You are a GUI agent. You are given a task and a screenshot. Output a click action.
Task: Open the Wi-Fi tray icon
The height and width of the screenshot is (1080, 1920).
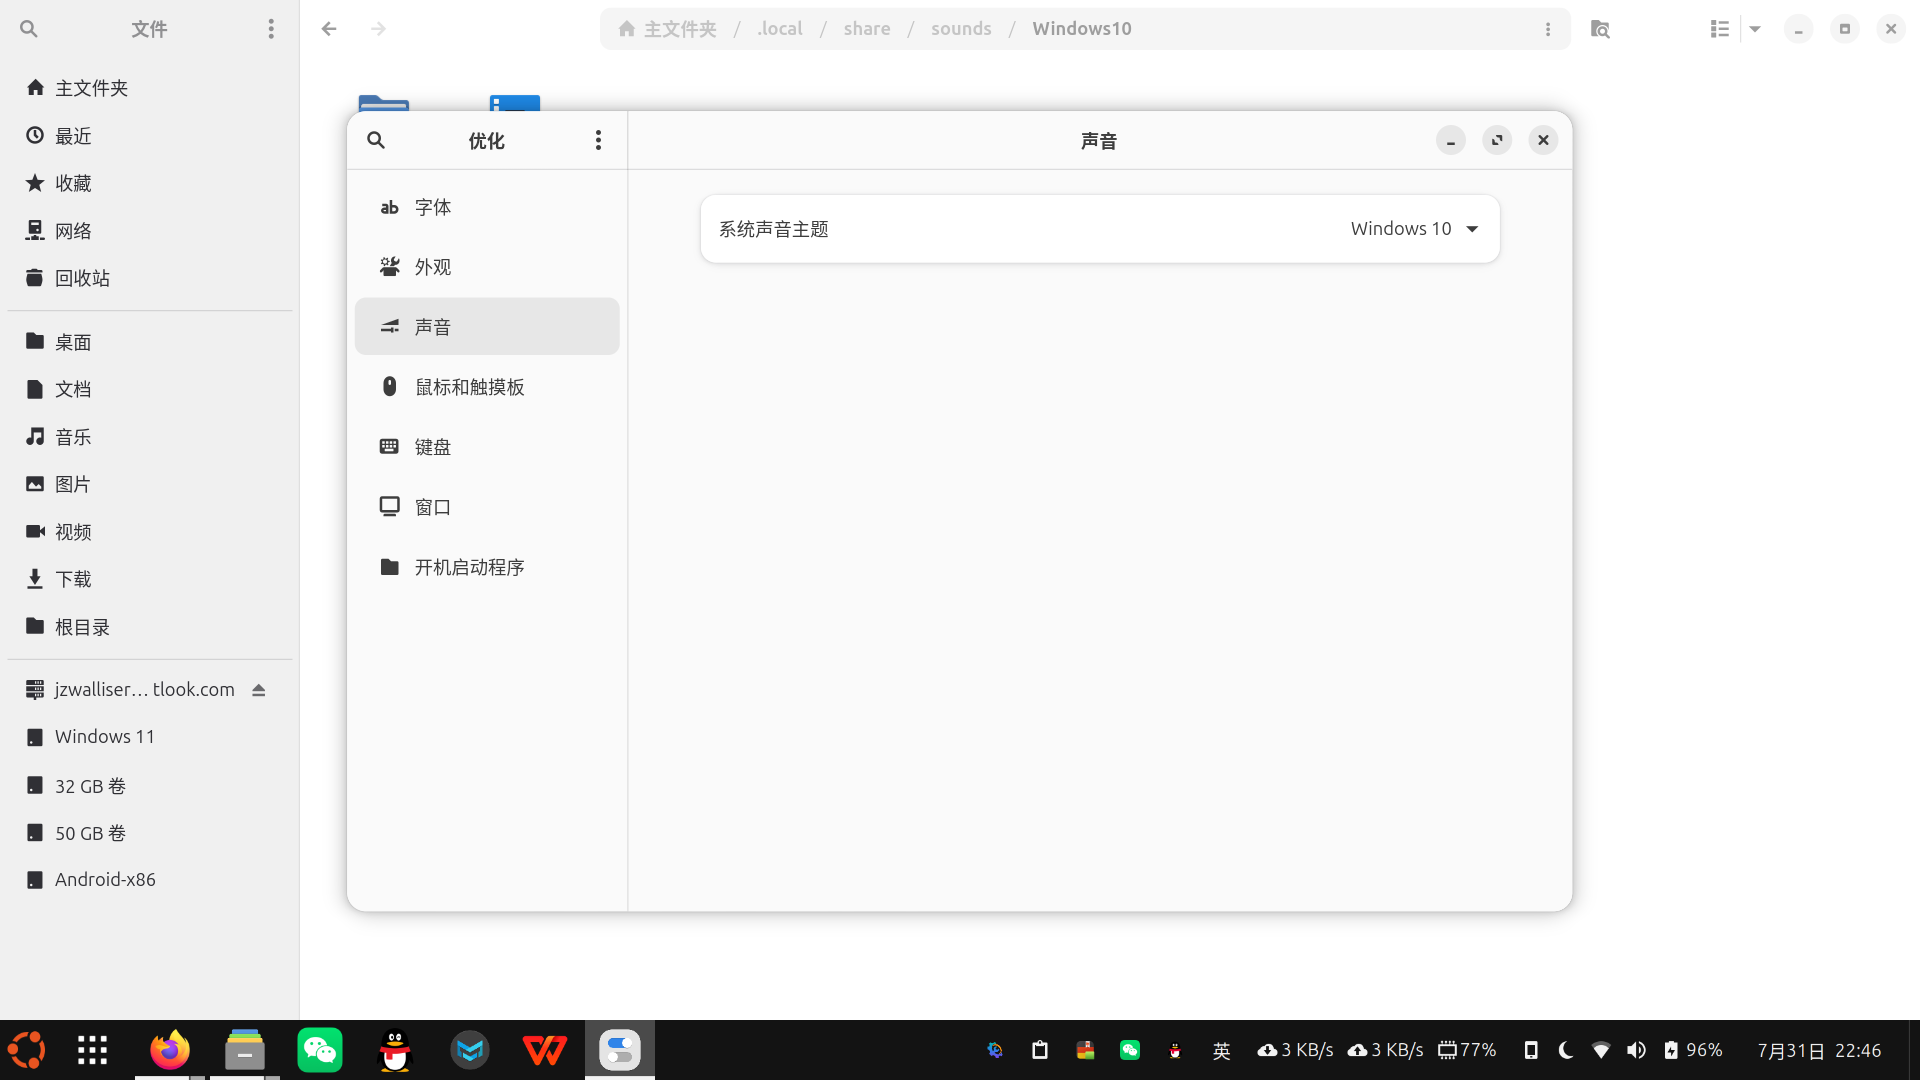tap(1601, 1050)
